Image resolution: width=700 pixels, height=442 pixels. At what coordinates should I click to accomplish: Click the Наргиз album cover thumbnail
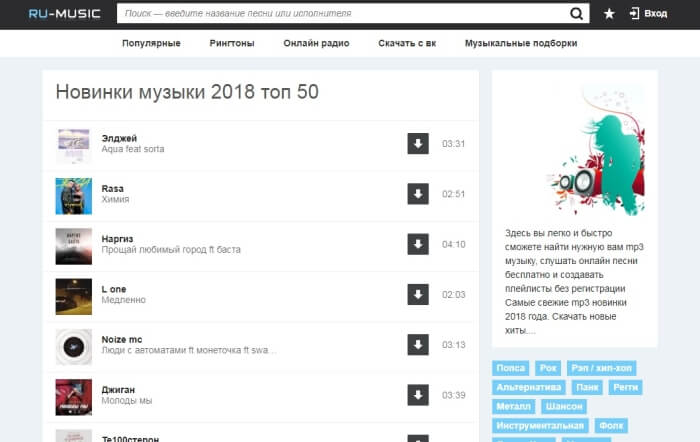click(x=74, y=246)
